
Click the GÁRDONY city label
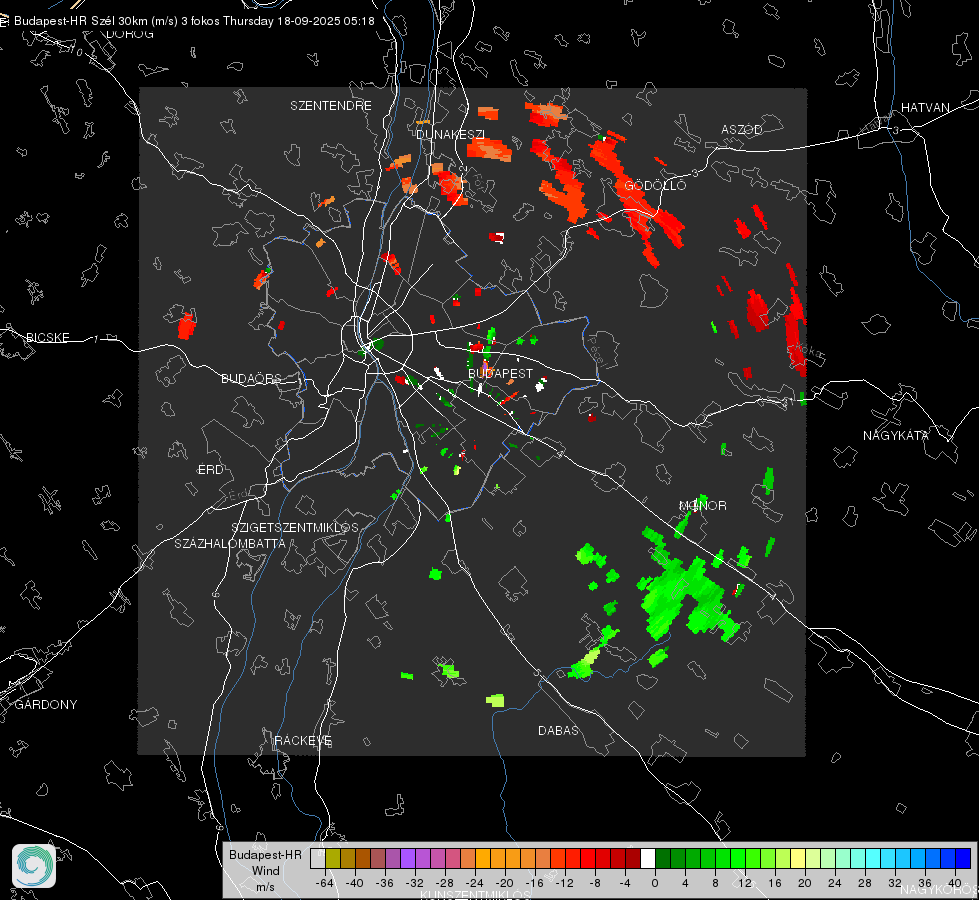coord(46,705)
